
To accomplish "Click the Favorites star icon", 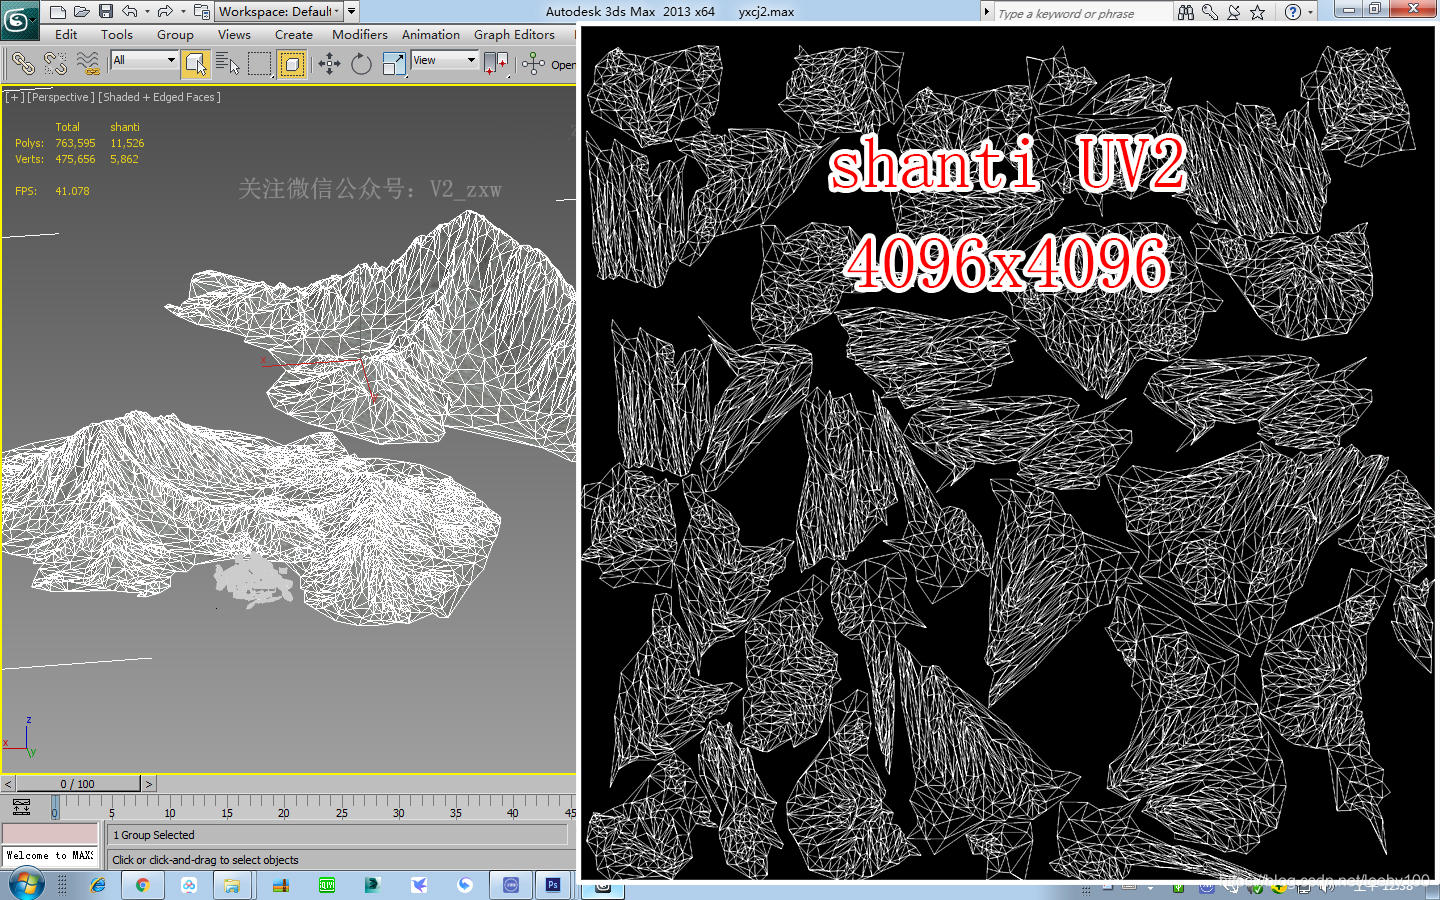I will (1258, 12).
